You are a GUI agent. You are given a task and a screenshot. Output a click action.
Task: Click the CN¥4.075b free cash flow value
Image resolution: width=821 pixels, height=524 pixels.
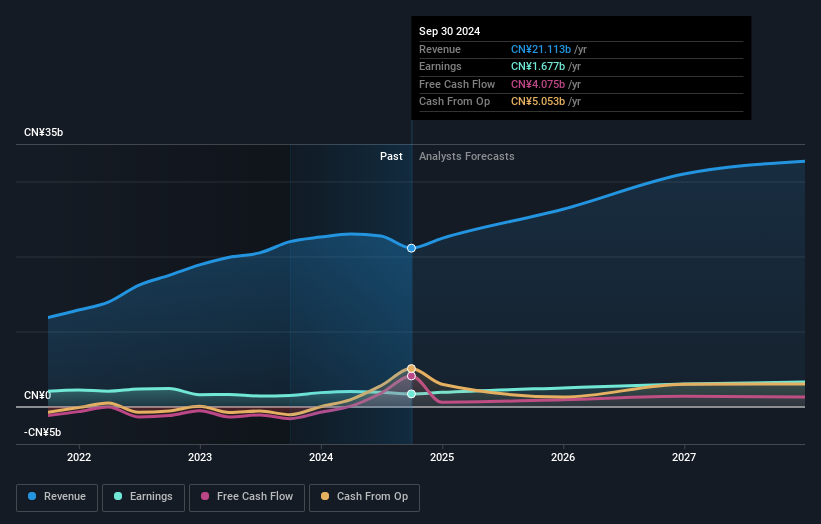pos(538,84)
